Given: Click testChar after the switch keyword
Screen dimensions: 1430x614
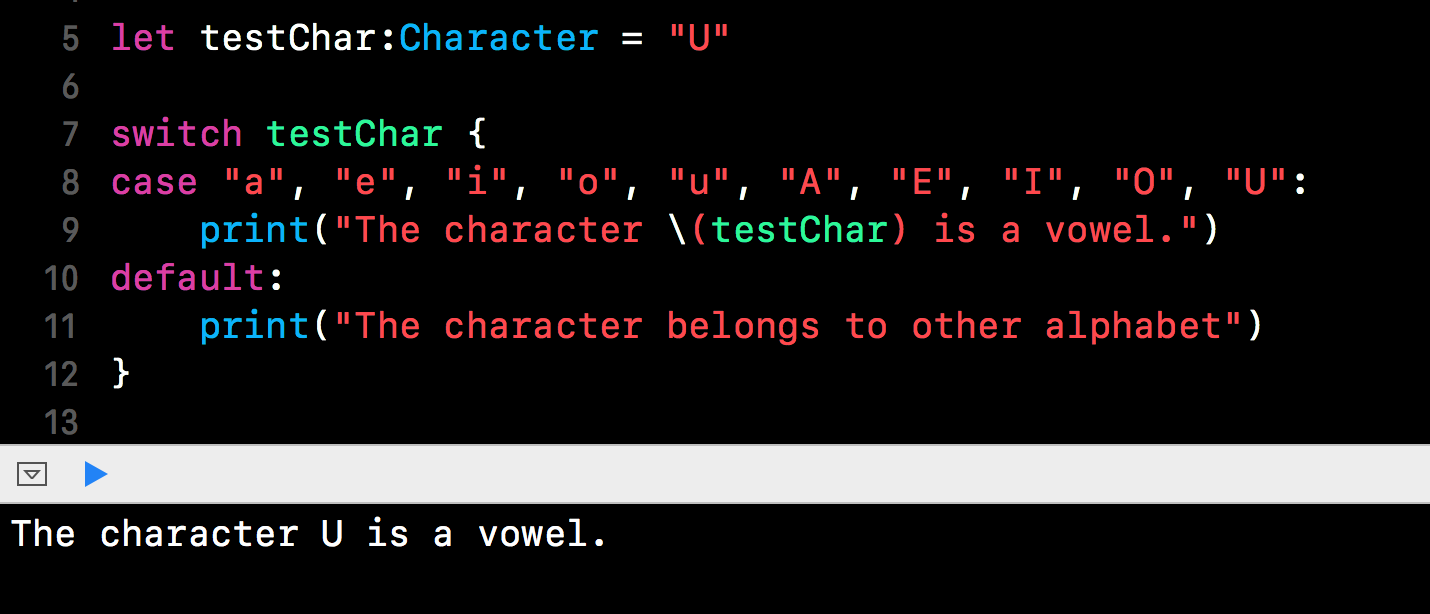Looking at the screenshot, I should tap(355, 134).
